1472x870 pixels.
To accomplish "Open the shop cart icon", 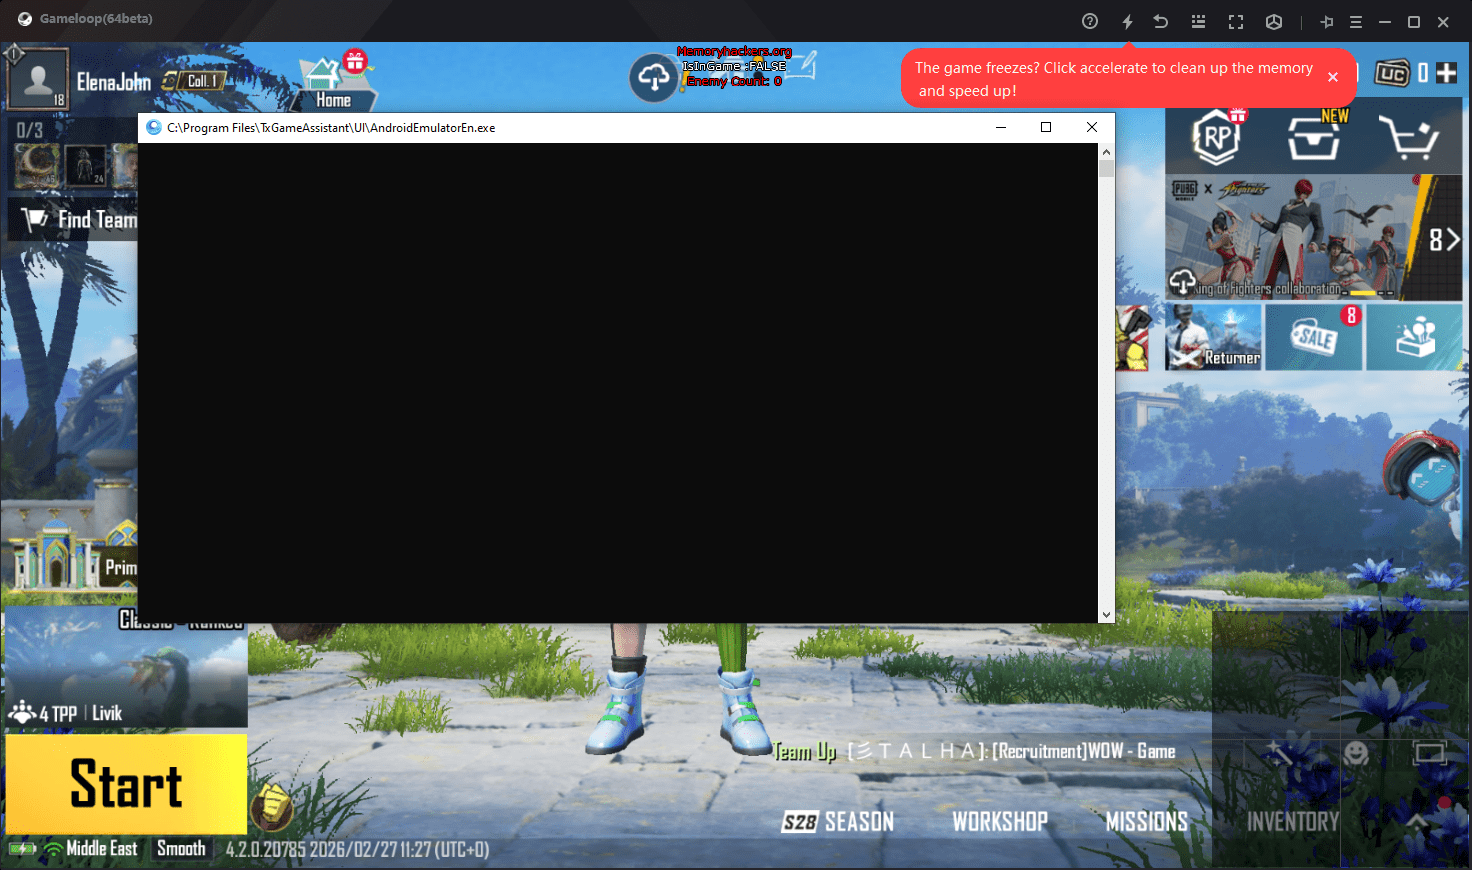I will point(1409,138).
